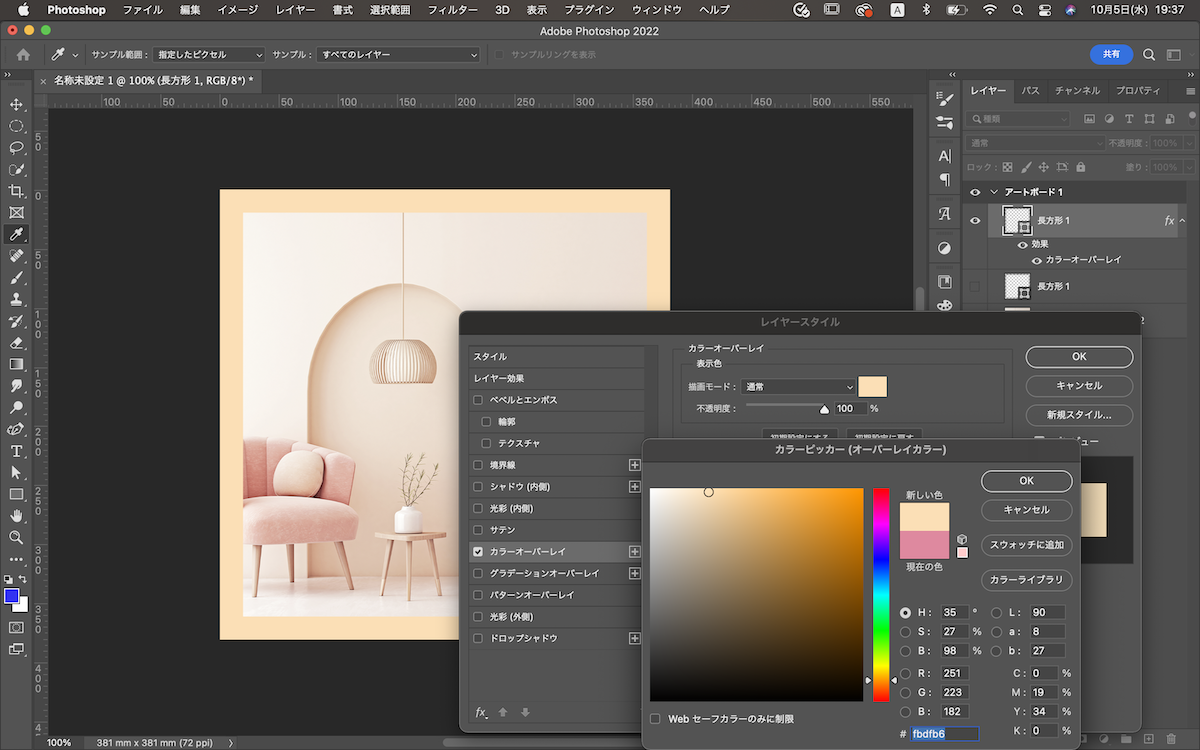Enable Web セーフカラーのみに制限 checkbox

[x=655, y=719]
